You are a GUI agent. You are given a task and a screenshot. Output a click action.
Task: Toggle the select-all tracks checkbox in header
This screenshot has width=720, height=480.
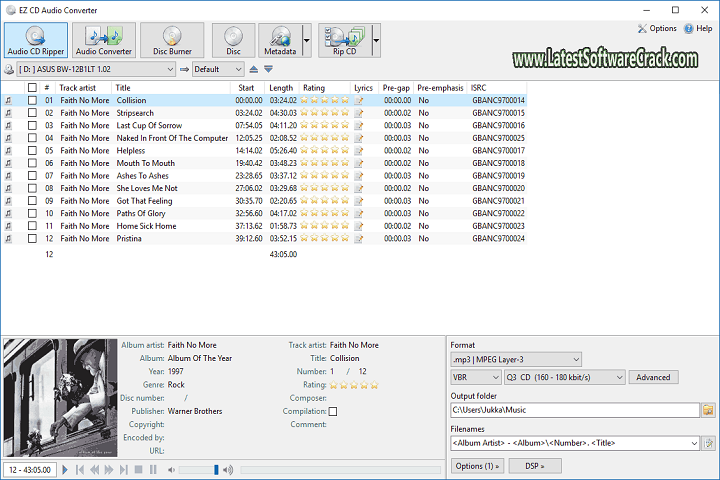pos(32,87)
